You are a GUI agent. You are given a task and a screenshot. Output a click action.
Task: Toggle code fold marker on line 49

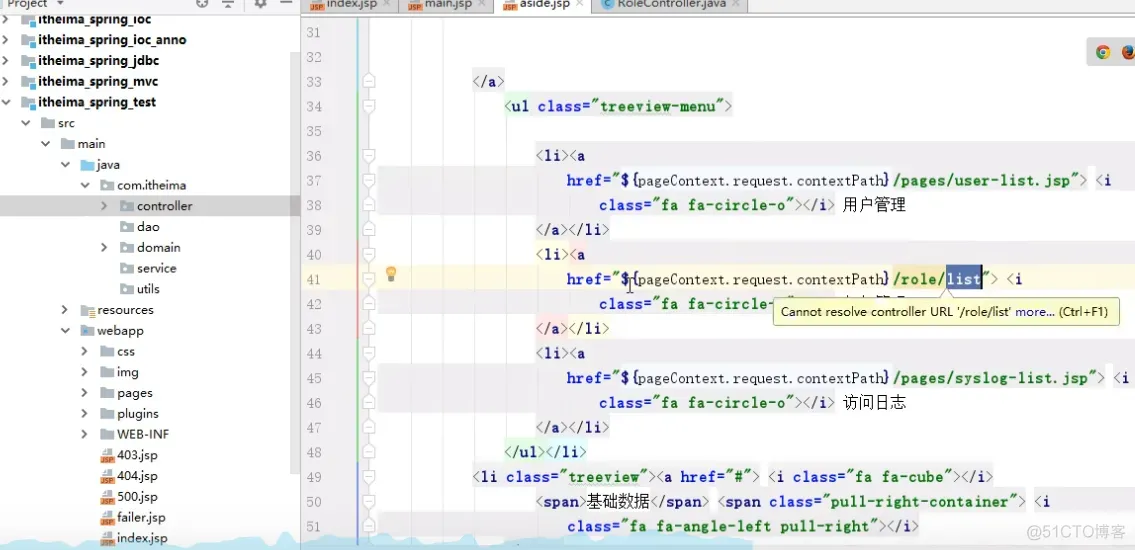(x=369, y=477)
